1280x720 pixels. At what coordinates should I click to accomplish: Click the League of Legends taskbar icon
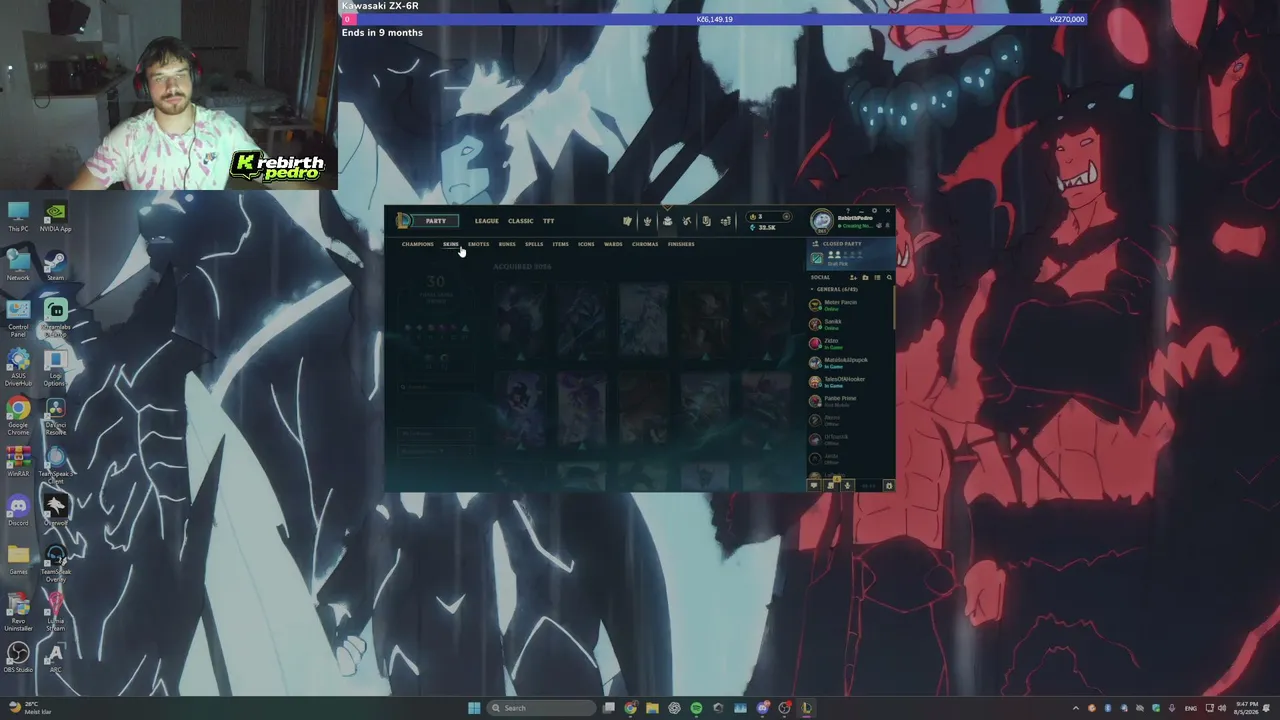click(x=806, y=708)
